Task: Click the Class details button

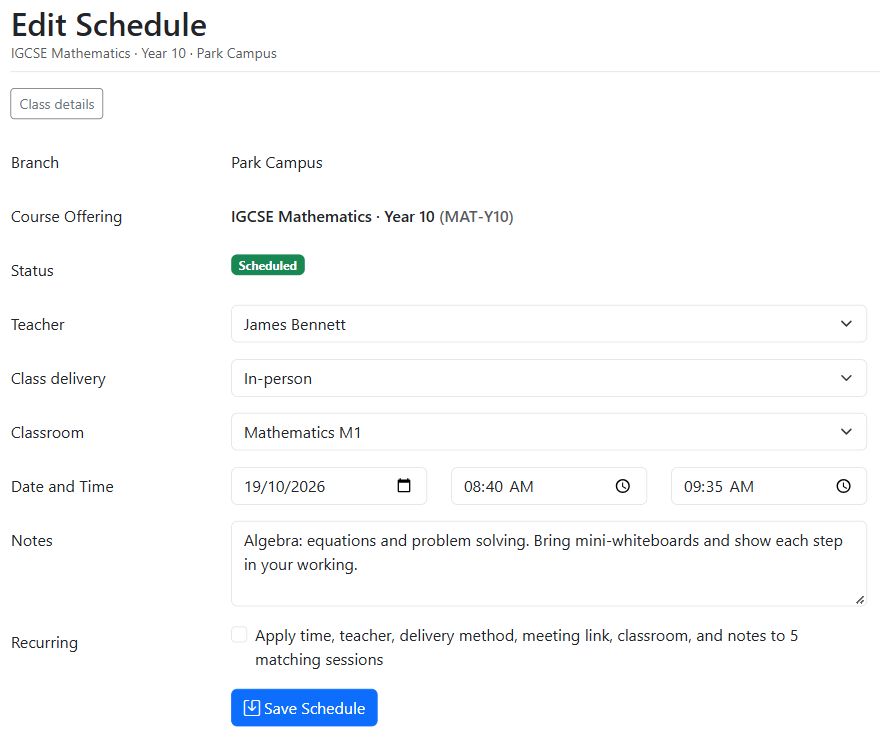Action: click(x=57, y=104)
